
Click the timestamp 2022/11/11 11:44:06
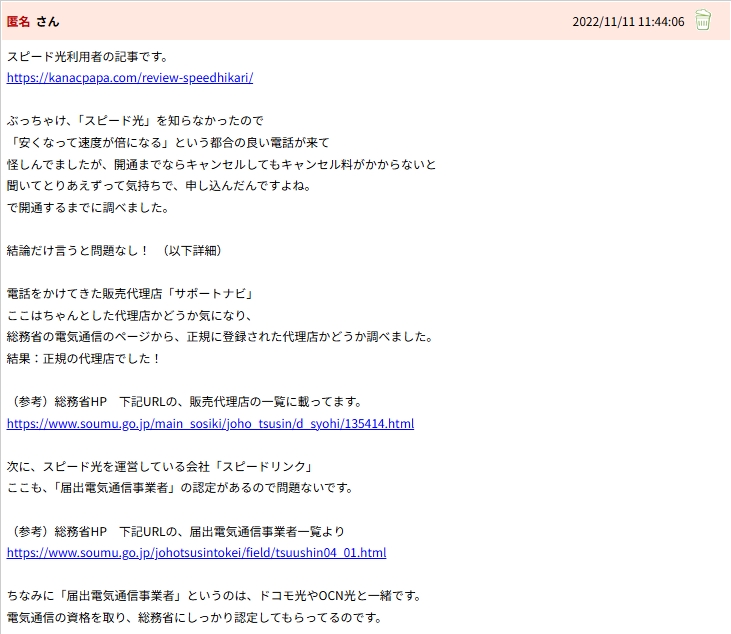(628, 22)
